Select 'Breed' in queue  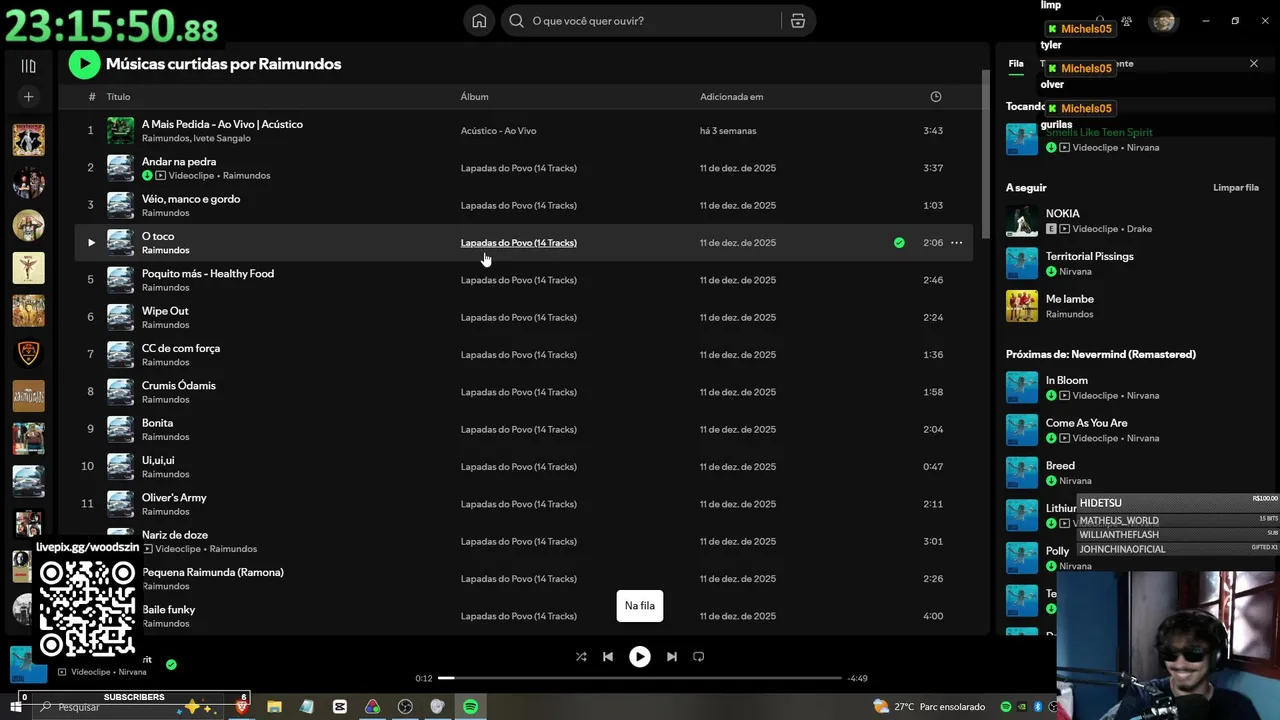coord(1133,473)
